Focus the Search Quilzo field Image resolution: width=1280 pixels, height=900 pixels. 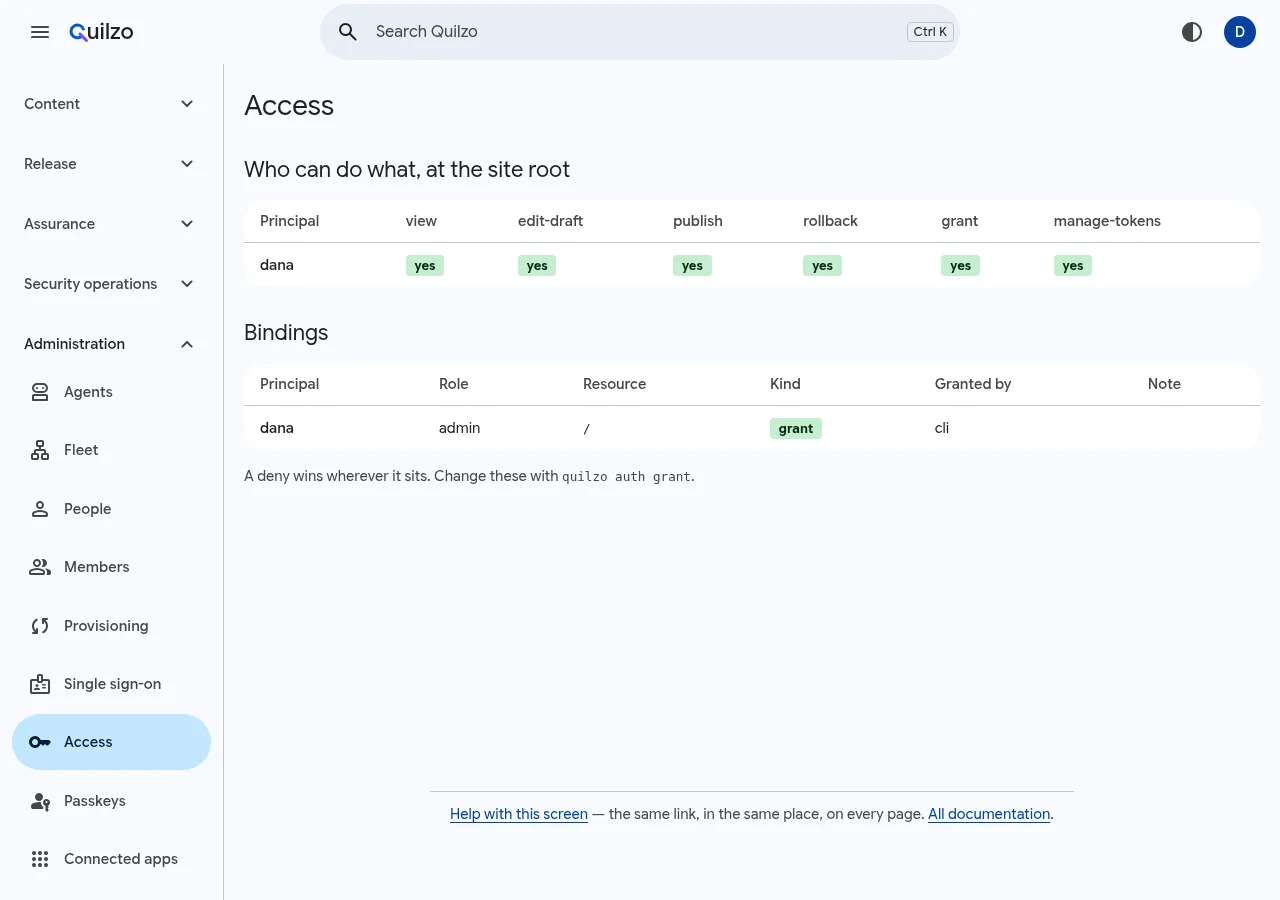(640, 32)
